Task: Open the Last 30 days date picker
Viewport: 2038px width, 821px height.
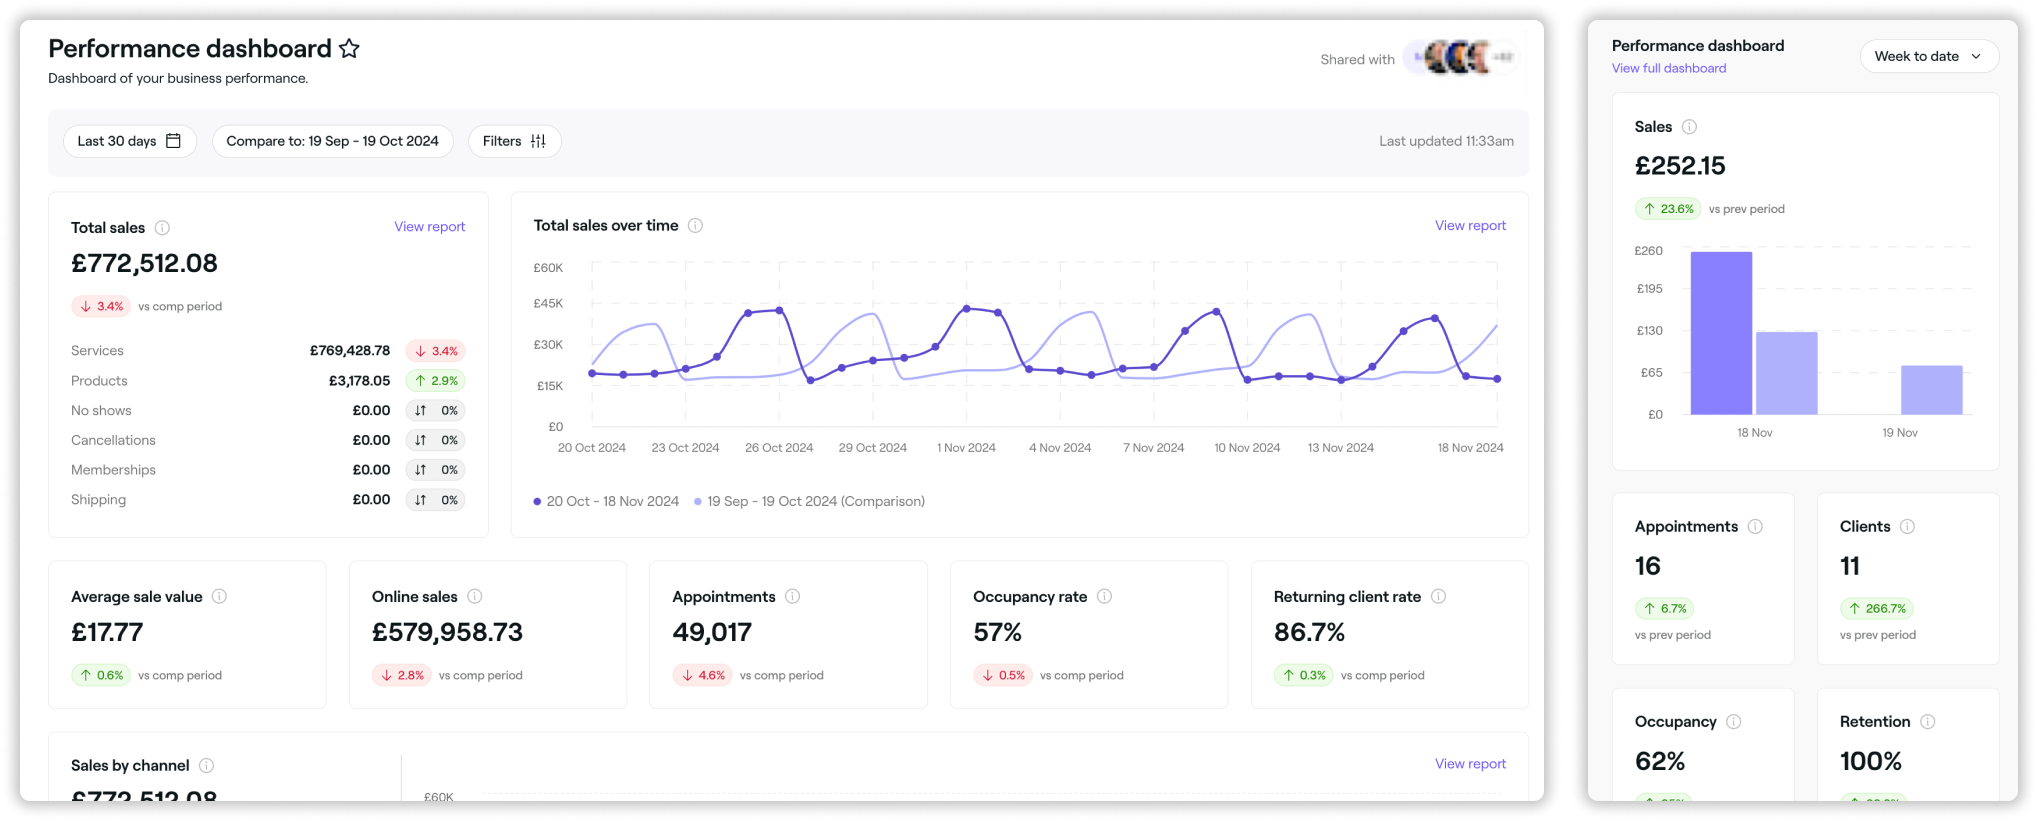Action: (130, 141)
